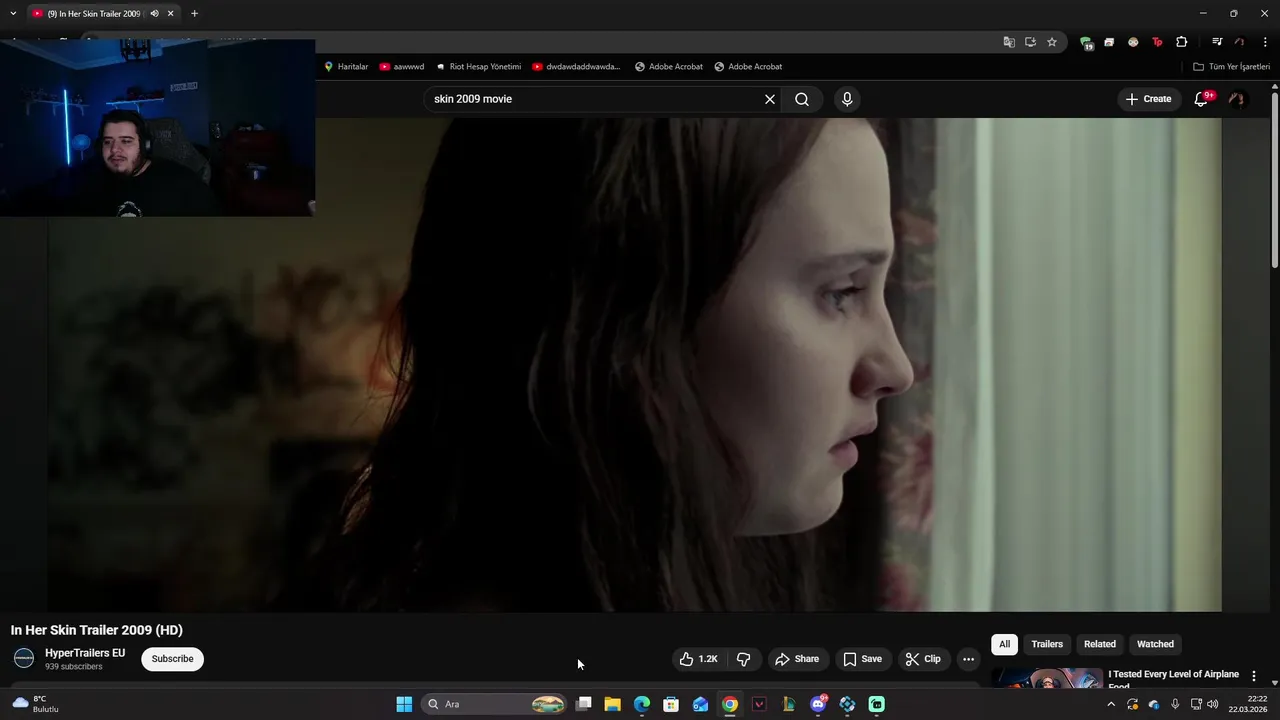Save the video to a playlist
This screenshot has height=720, width=1280.
(x=862, y=659)
